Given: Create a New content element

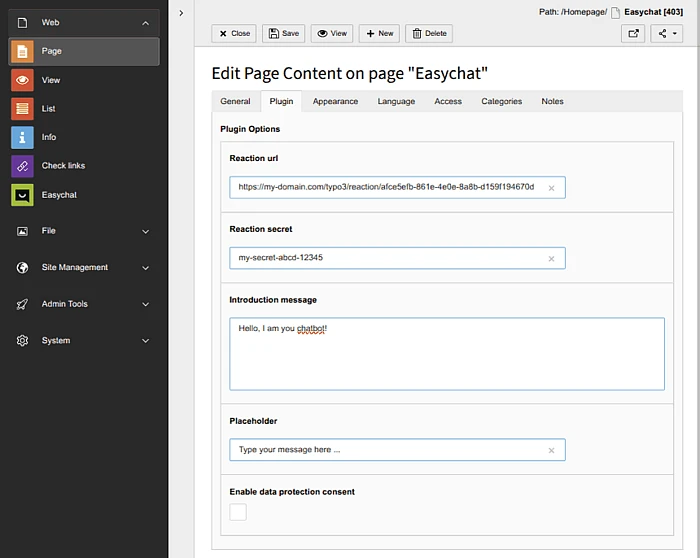Looking at the screenshot, I should tap(379, 33).
